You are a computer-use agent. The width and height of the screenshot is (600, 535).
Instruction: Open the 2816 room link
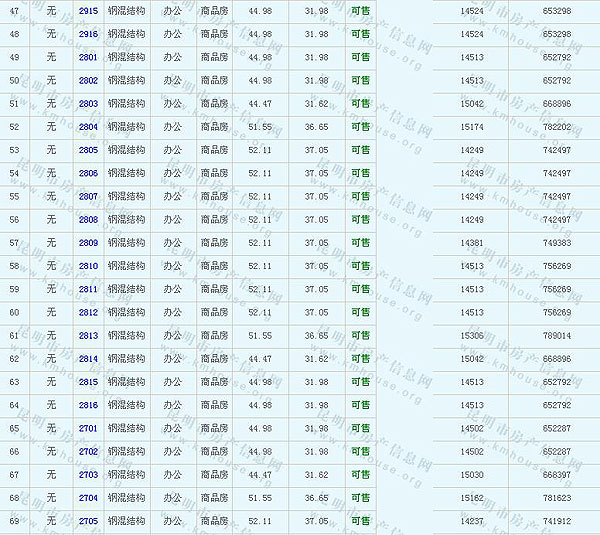[x=88, y=405]
